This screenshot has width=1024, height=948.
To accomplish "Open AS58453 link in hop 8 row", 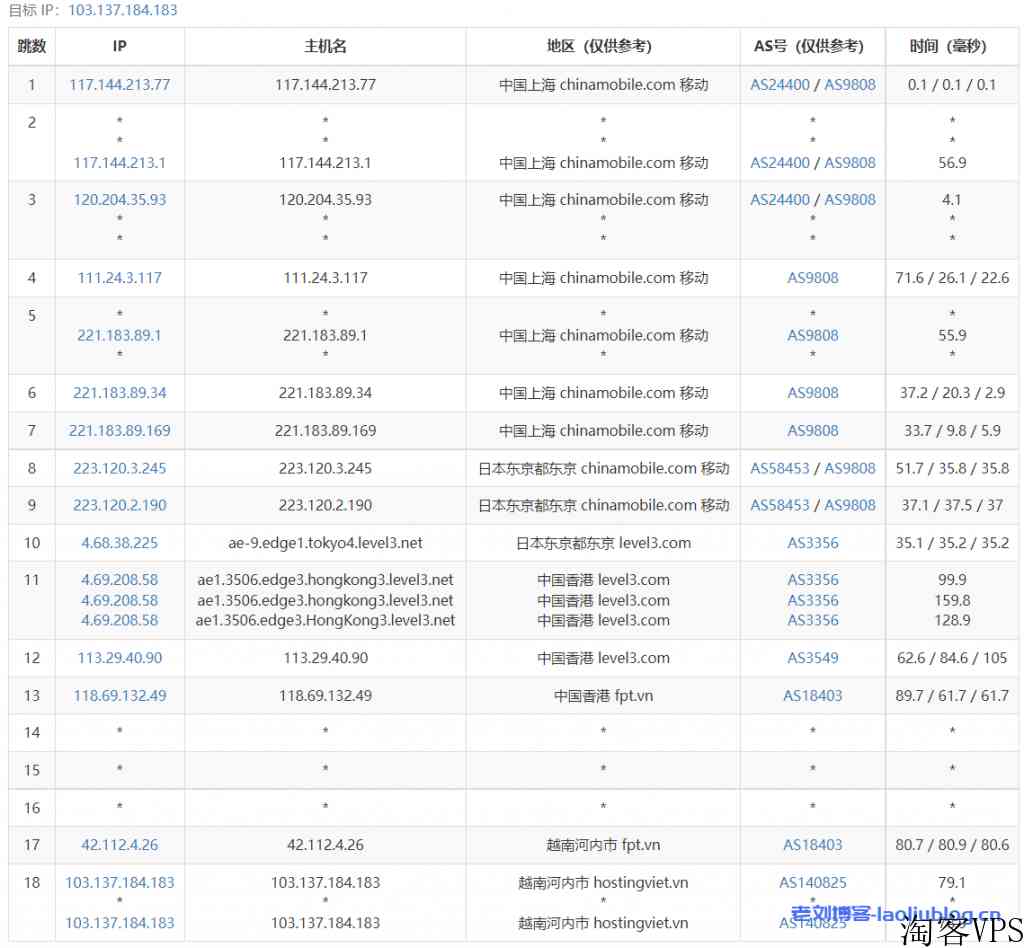I will (x=780, y=468).
